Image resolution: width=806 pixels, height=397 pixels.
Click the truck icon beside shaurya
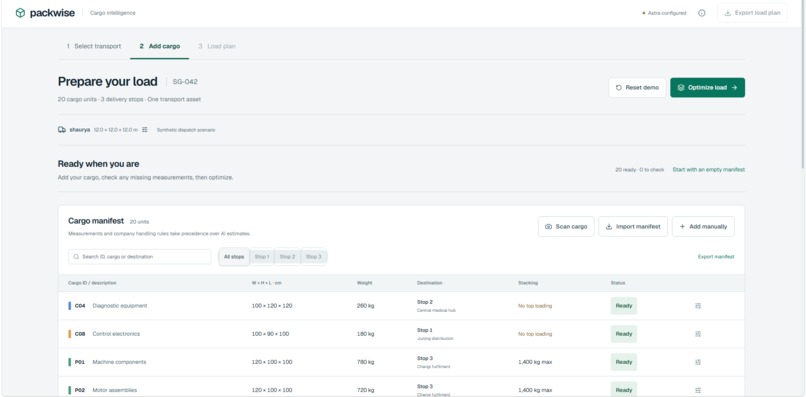tap(62, 130)
